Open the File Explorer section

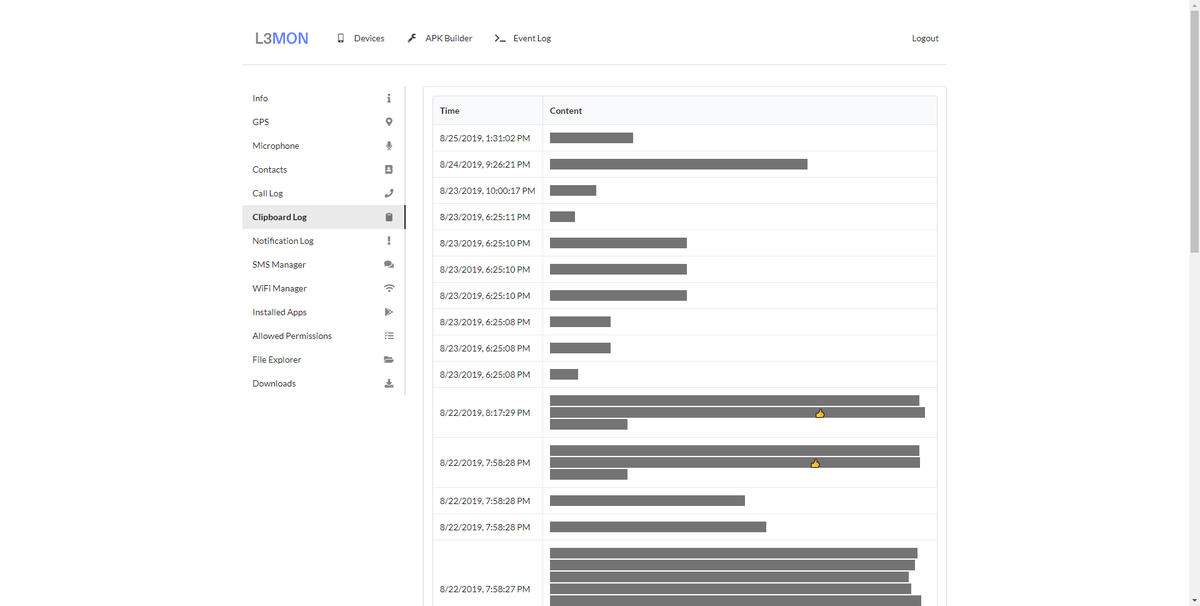click(x=323, y=360)
